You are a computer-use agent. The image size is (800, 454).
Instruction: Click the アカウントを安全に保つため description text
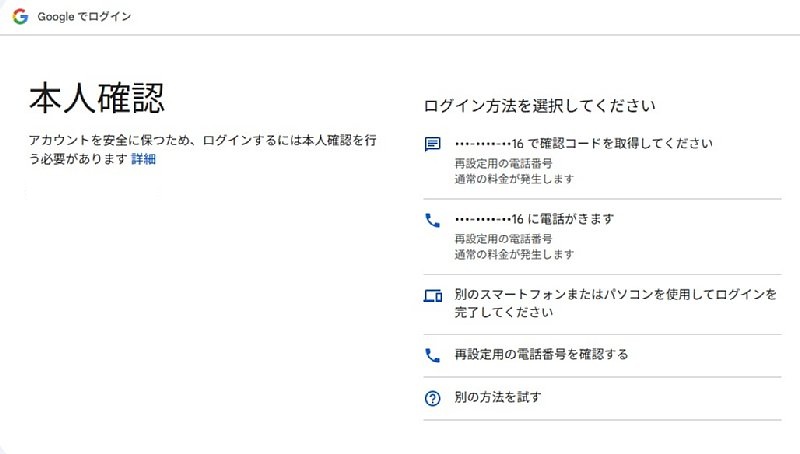[200, 142]
